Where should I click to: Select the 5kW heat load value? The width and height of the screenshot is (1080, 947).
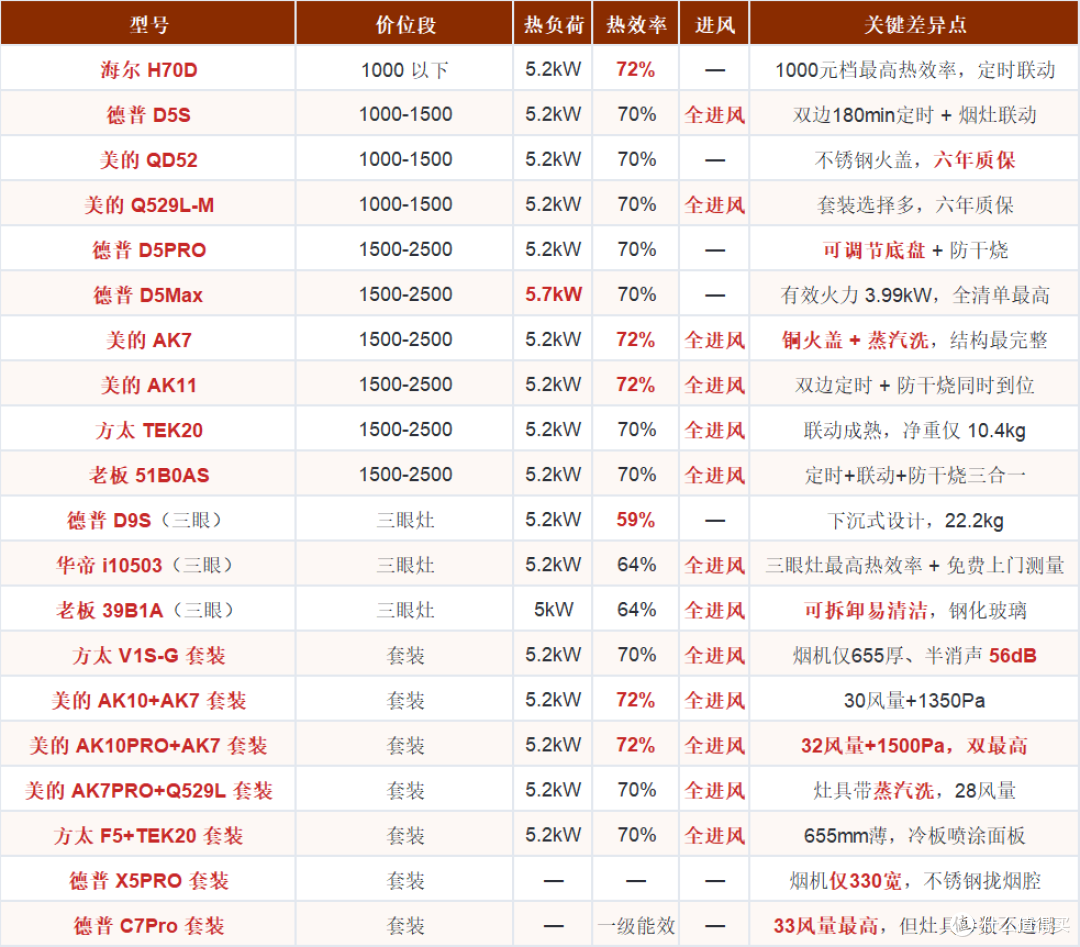[x=553, y=610]
